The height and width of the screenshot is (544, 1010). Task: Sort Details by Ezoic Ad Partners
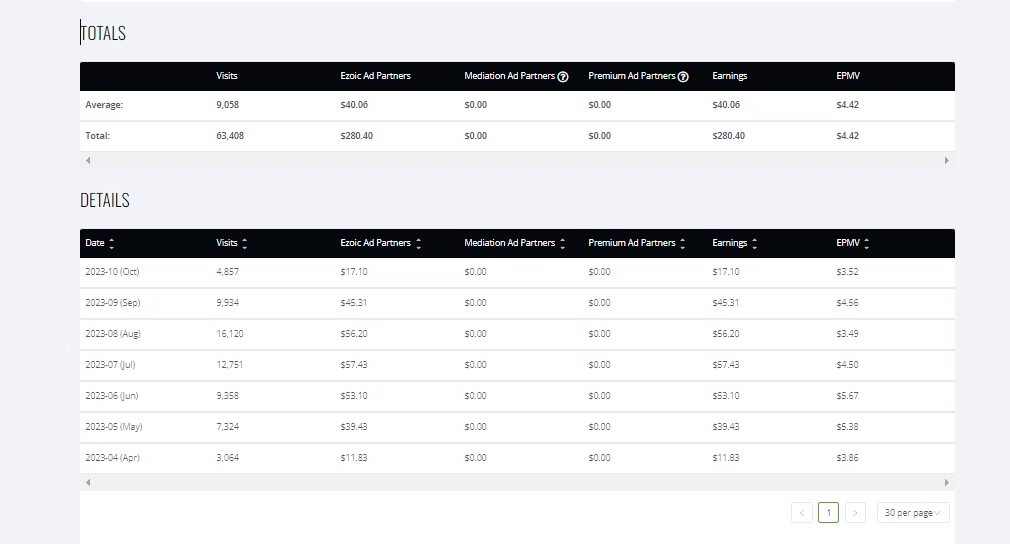418,243
